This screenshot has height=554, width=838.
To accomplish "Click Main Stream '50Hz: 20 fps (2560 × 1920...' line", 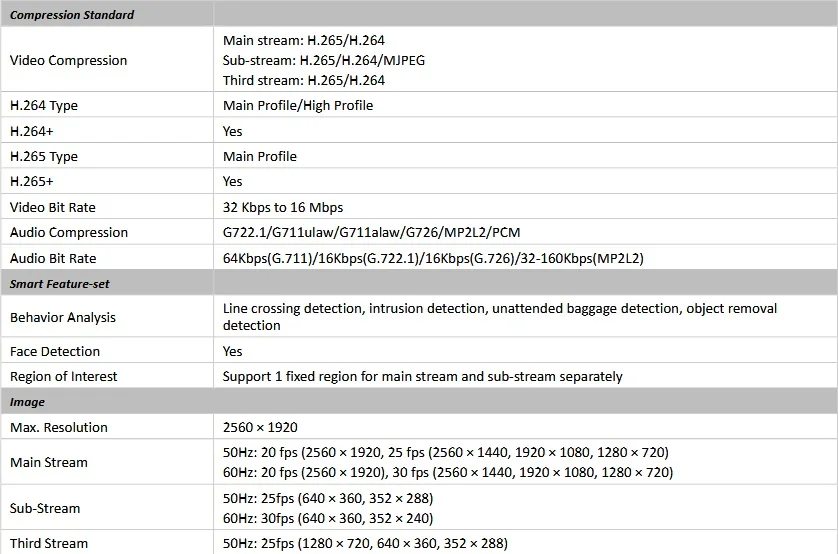I will pyautogui.click(x=446, y=452).
